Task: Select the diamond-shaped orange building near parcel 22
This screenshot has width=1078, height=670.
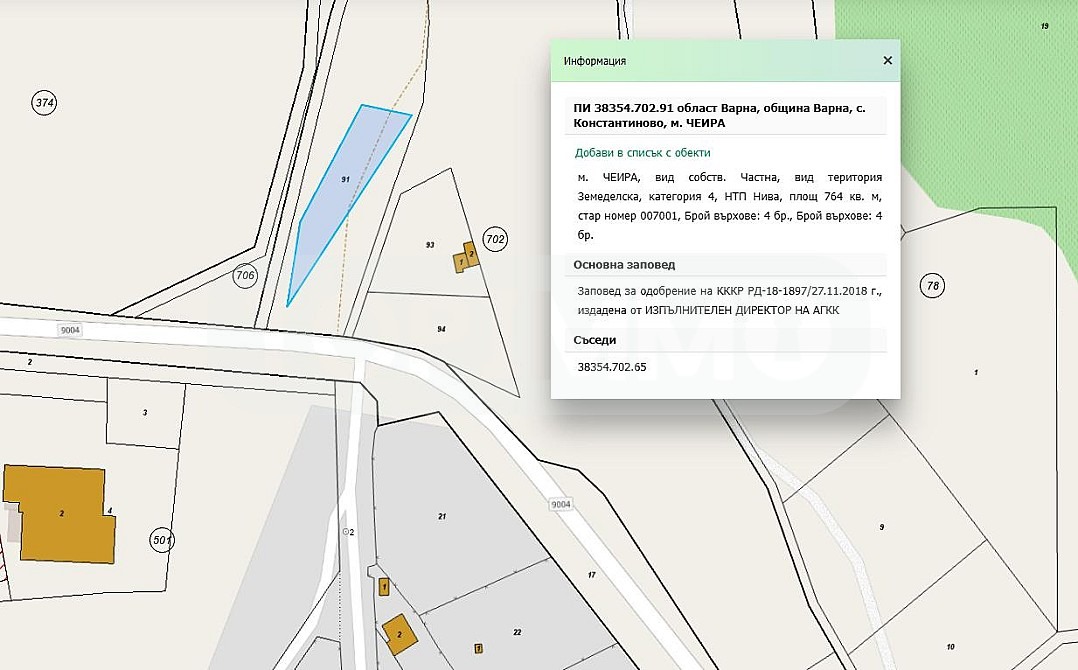Action: tap(400, 634)
